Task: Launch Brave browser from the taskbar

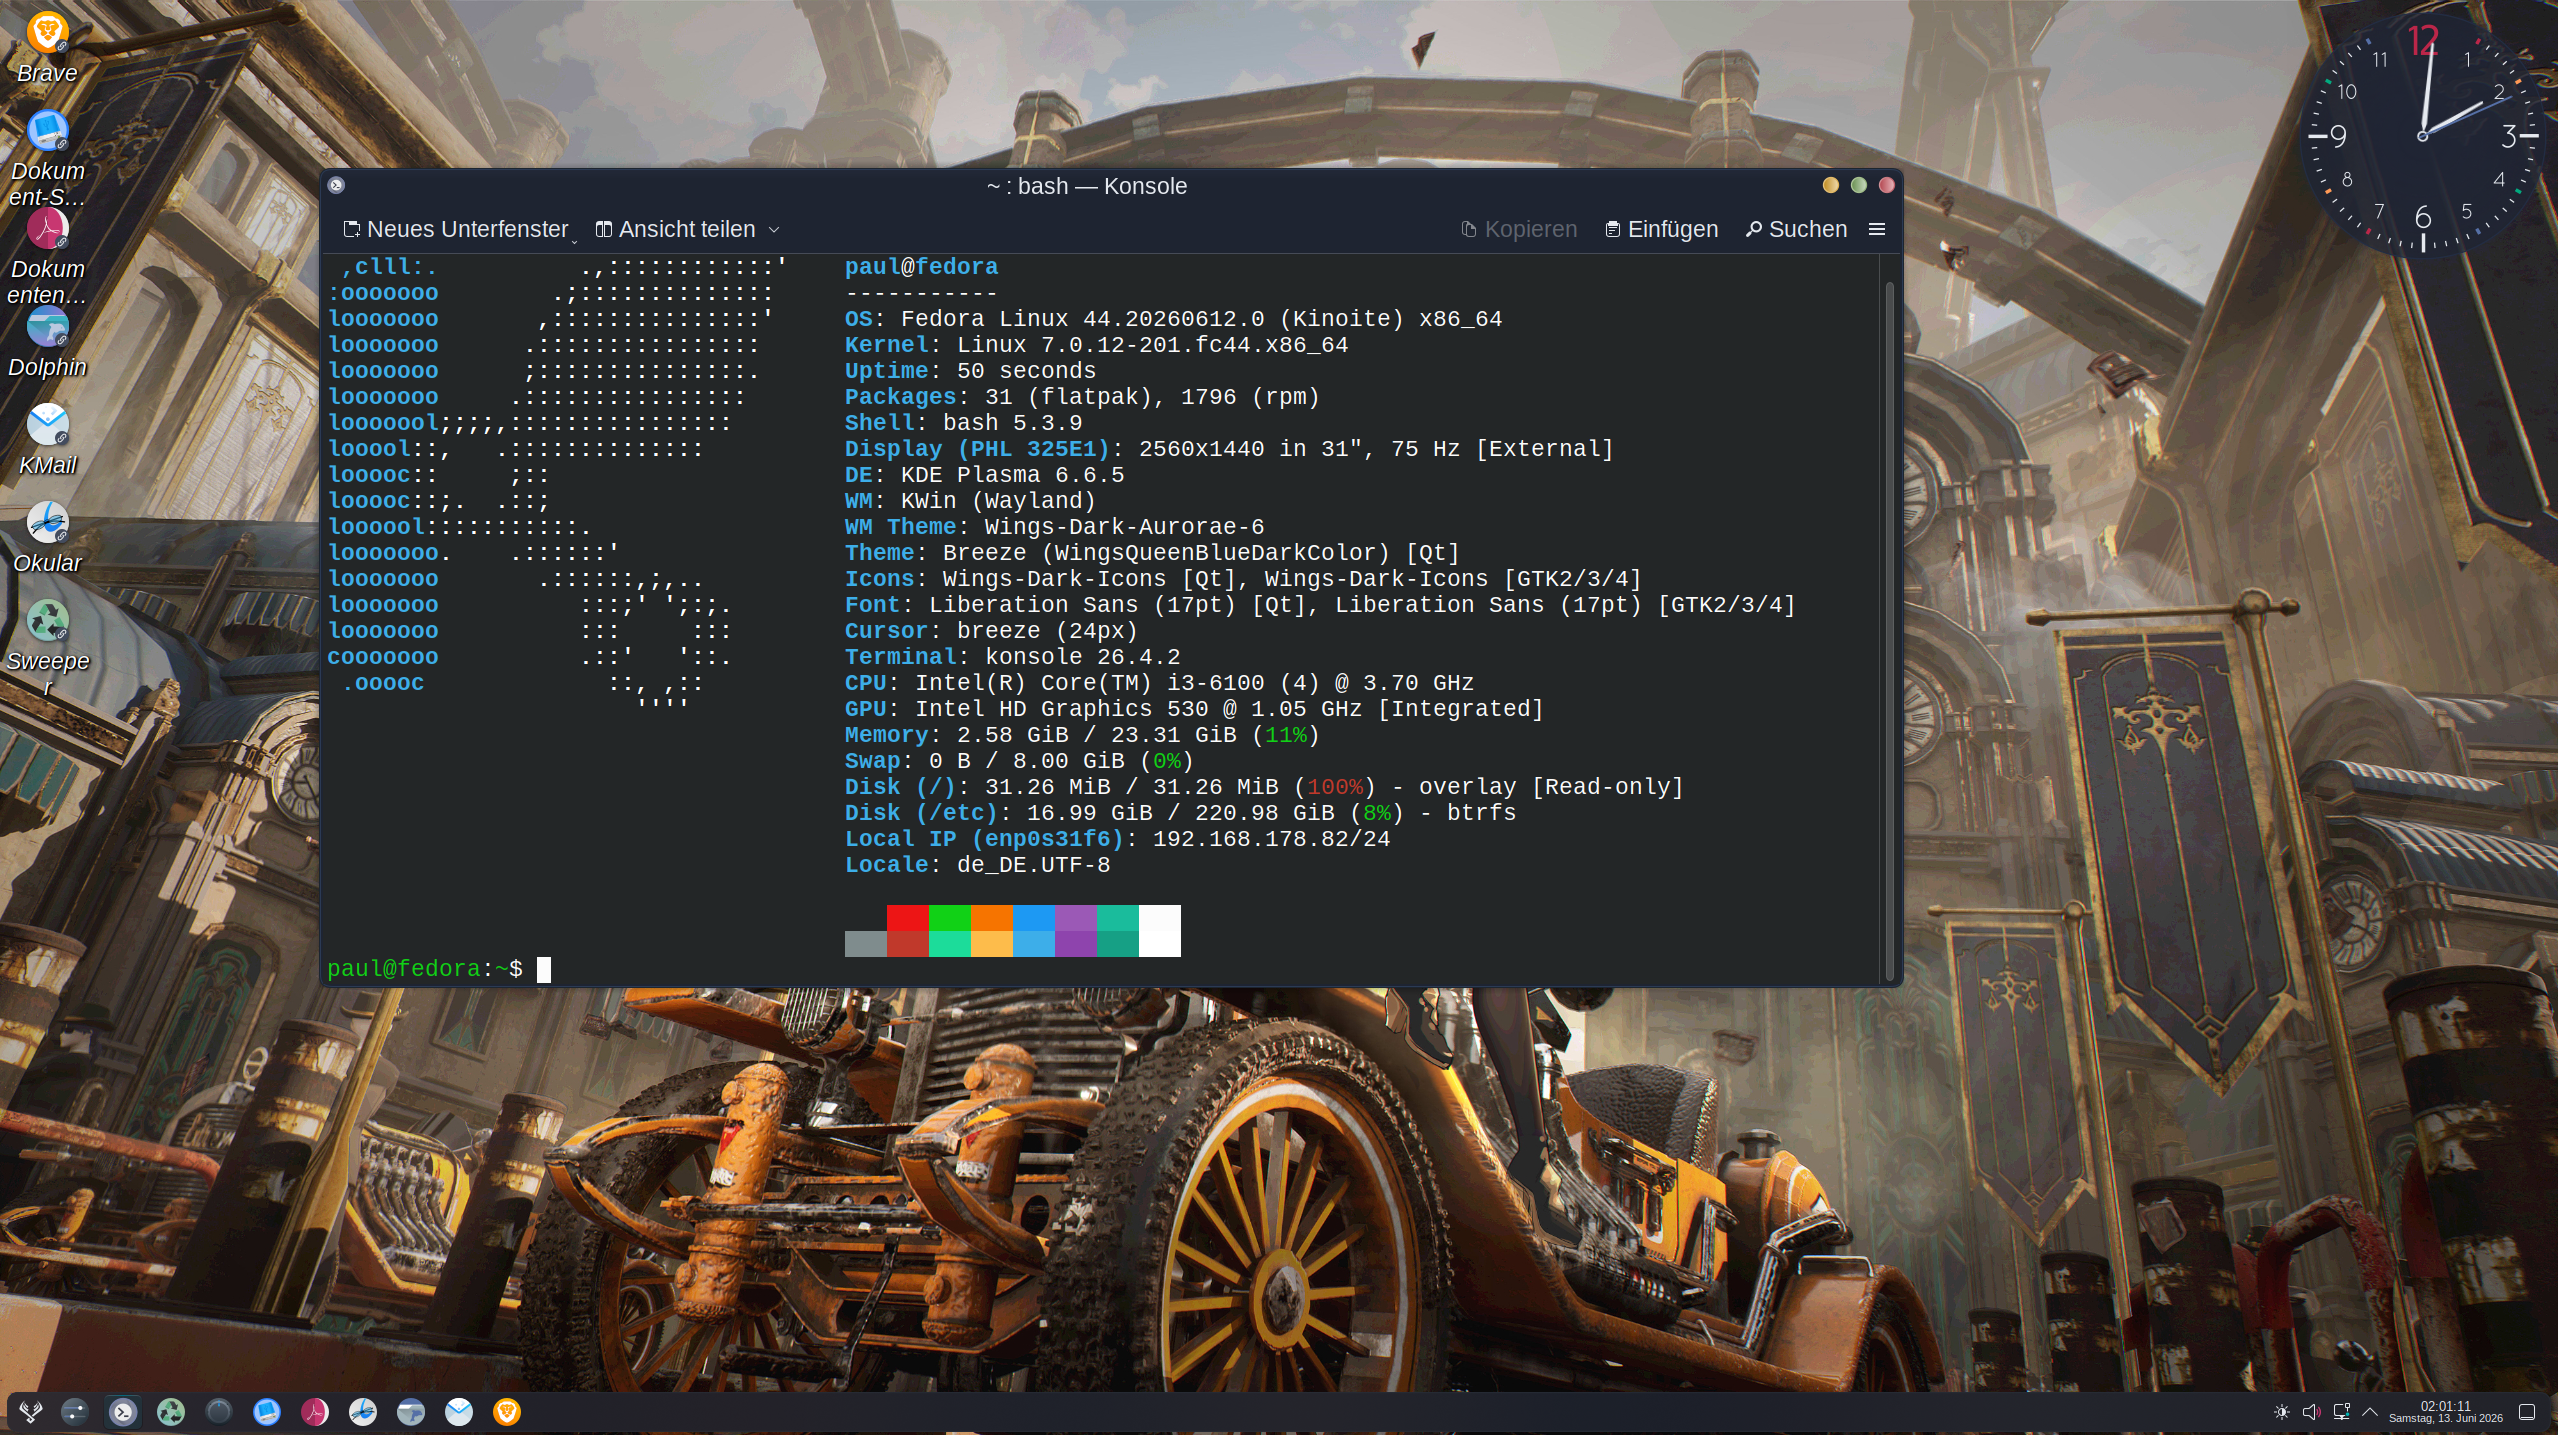Action: pos(507,1411)
